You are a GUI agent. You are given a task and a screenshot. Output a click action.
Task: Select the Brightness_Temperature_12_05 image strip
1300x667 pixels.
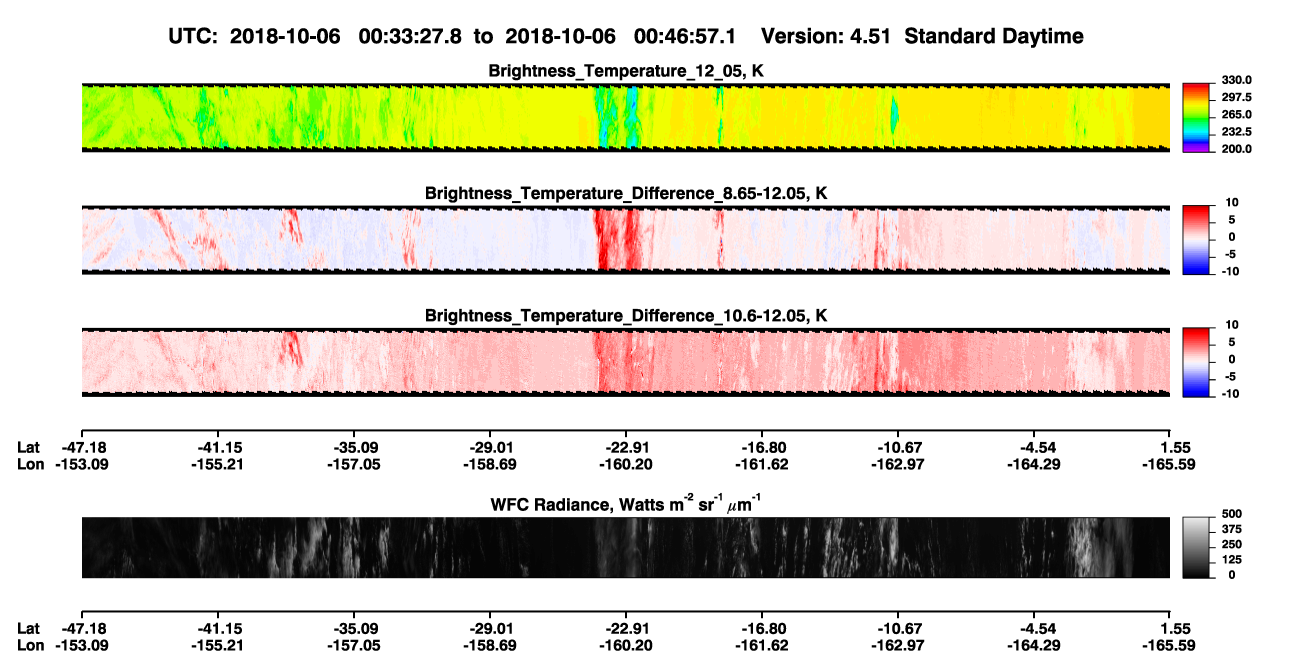[626, 118]
